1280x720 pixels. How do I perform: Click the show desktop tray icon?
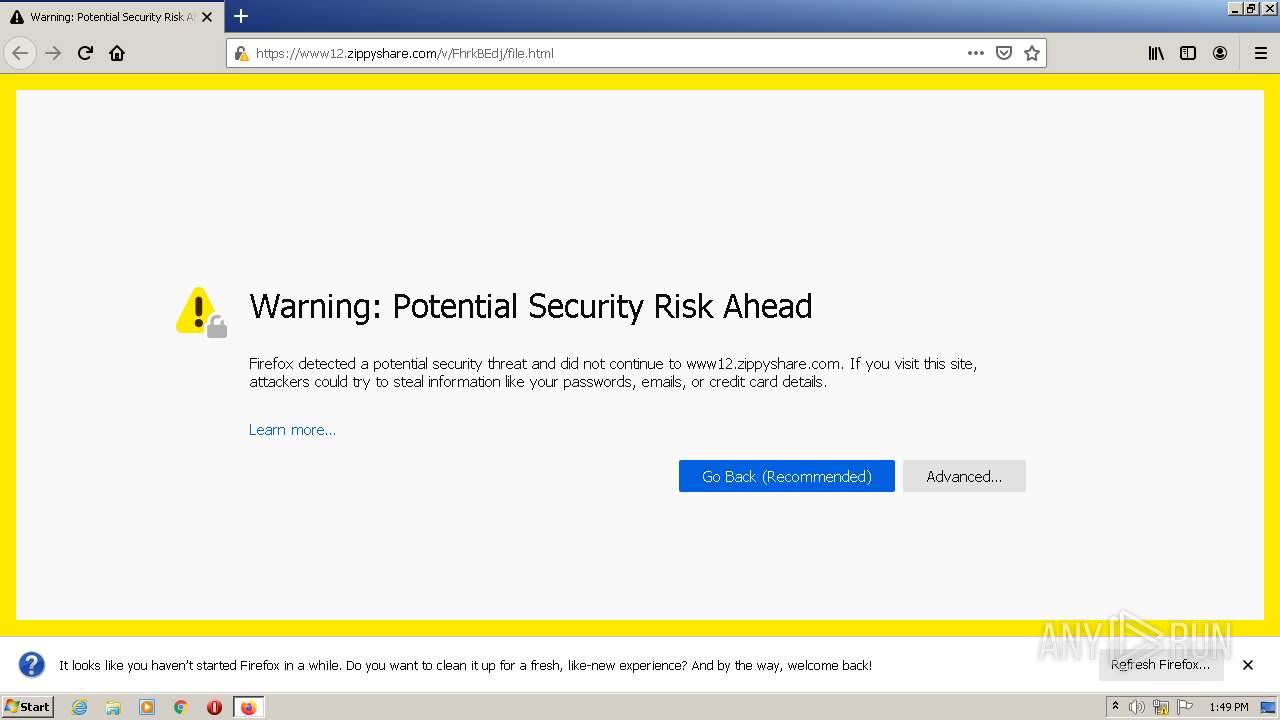pyautogui.click(x=1268, y=707)
